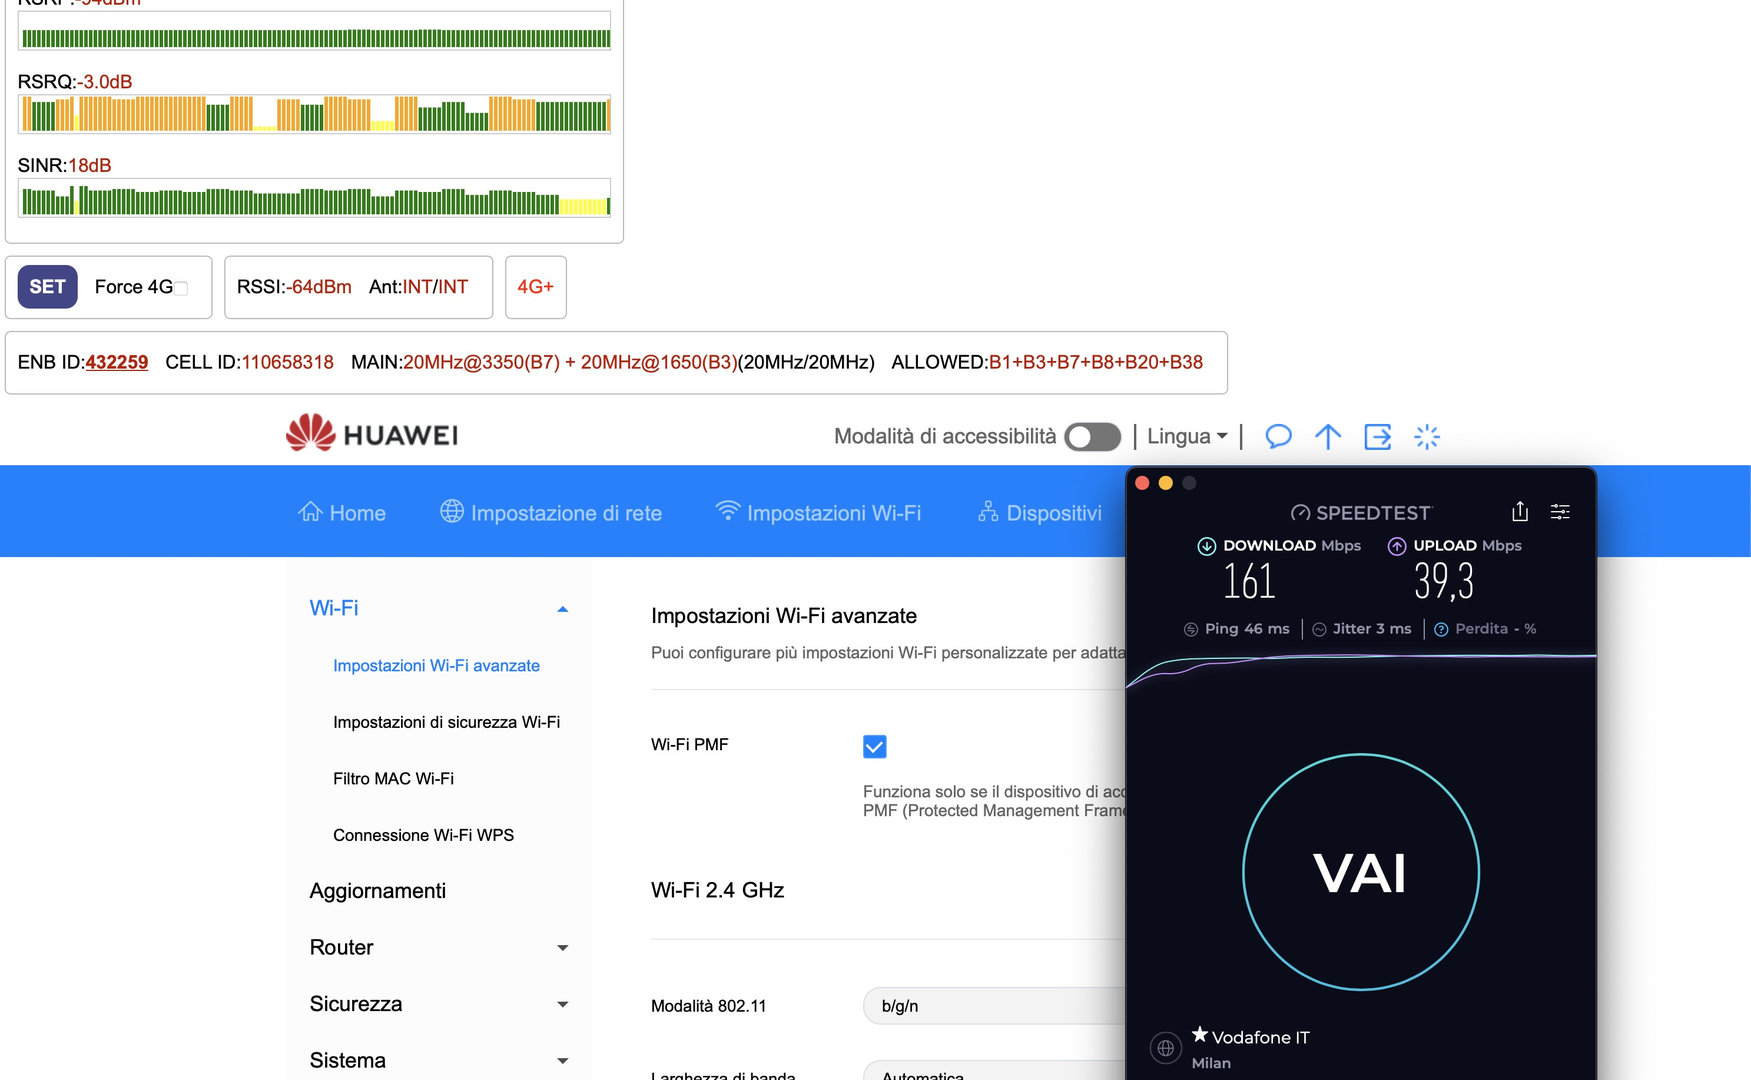
Task: Open Speedtest settings sliders icon
Action: point(1560,512)
